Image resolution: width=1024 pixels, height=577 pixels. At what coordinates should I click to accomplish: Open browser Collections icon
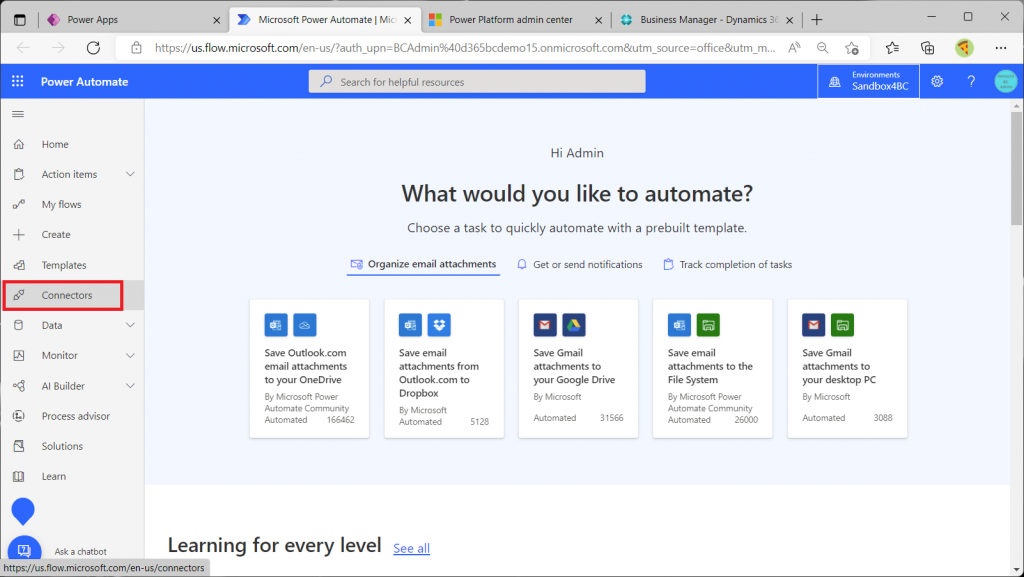[x=927, y=48]
